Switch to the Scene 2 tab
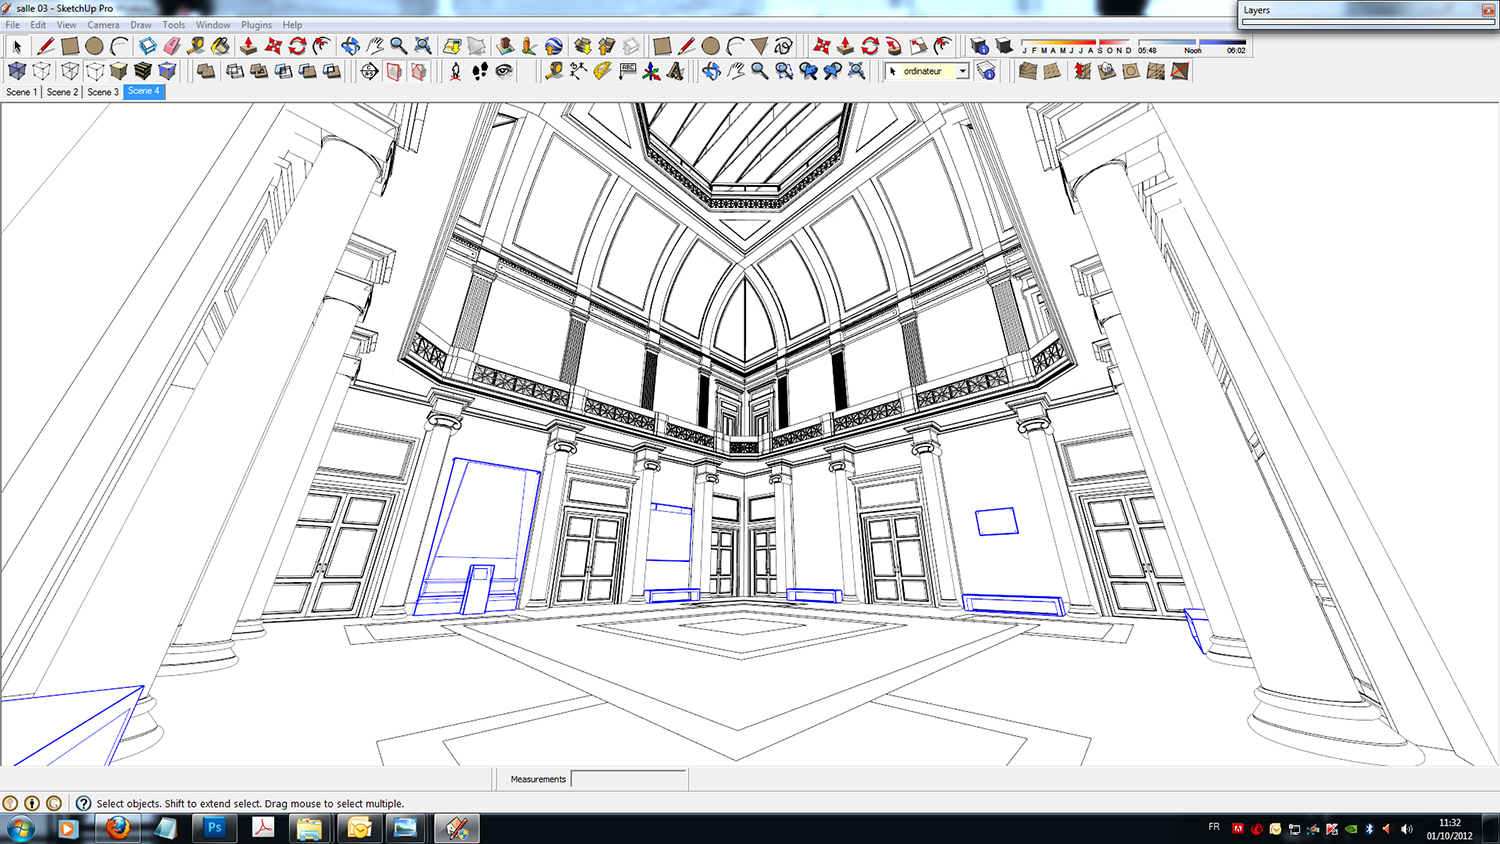The image size is (1500, 844). click(x=62, y=92)
